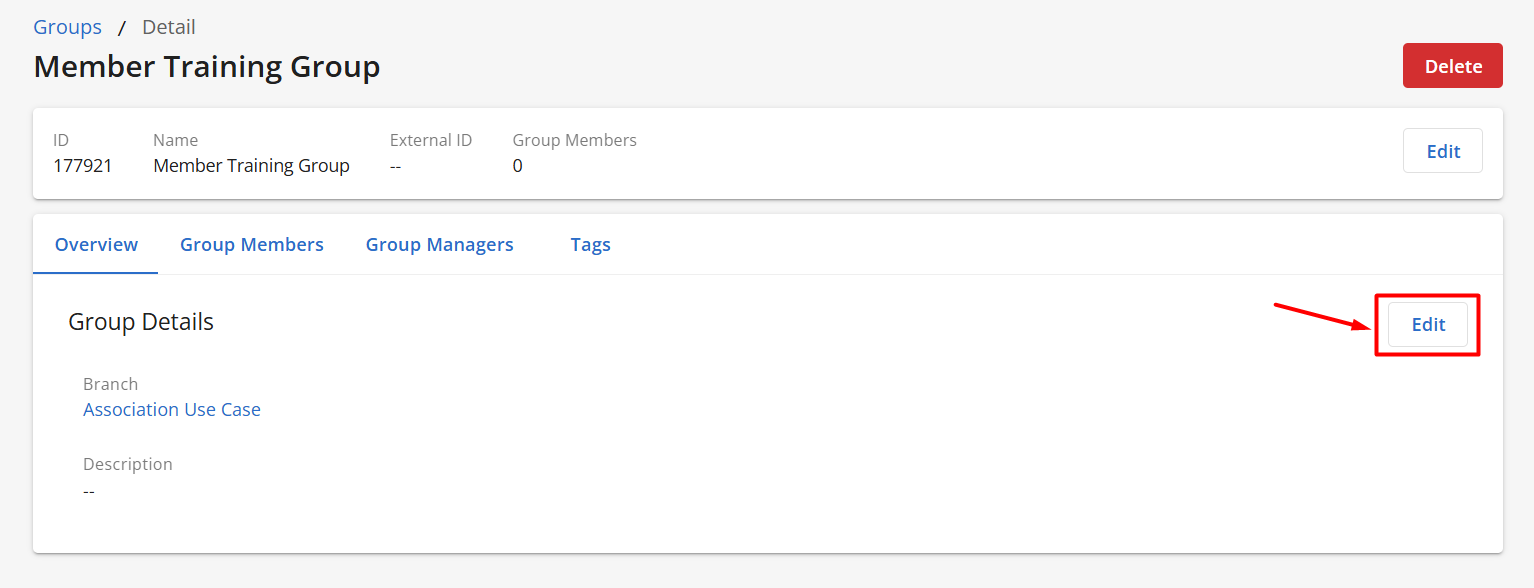Click the Branch field label
The image size is (1534, 588).
[110, 384]
